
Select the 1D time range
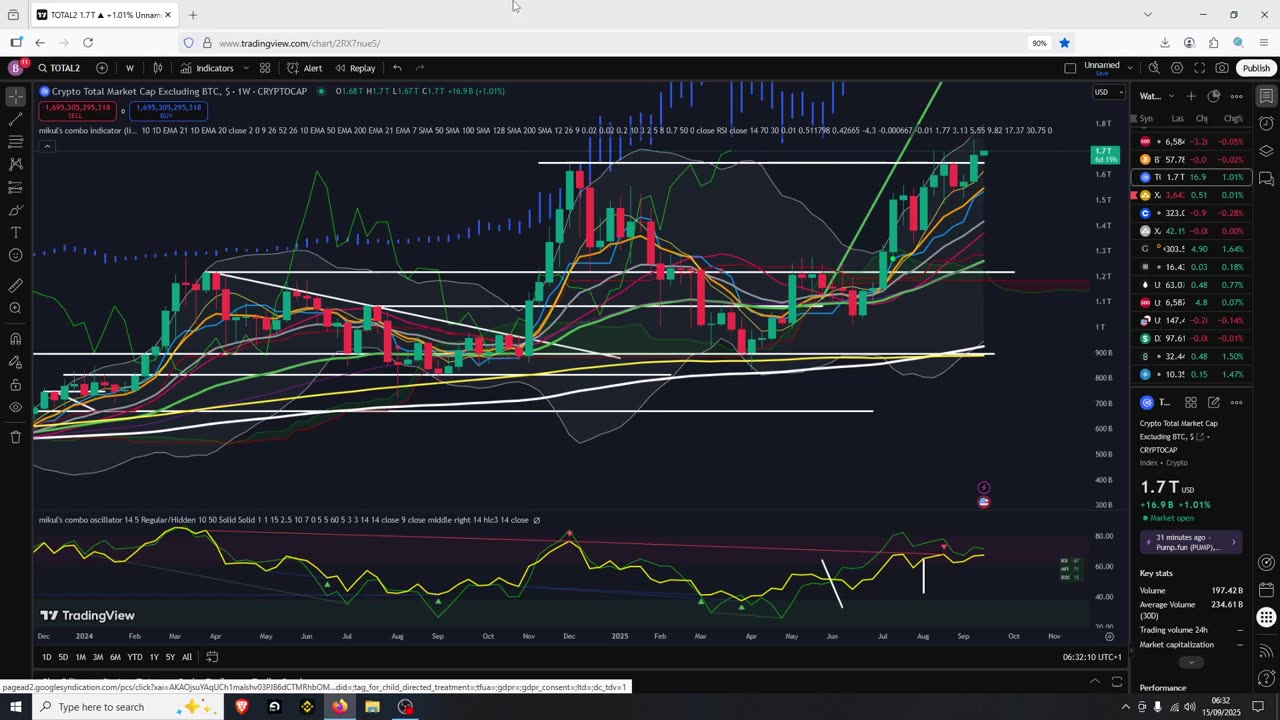[46, 657]
